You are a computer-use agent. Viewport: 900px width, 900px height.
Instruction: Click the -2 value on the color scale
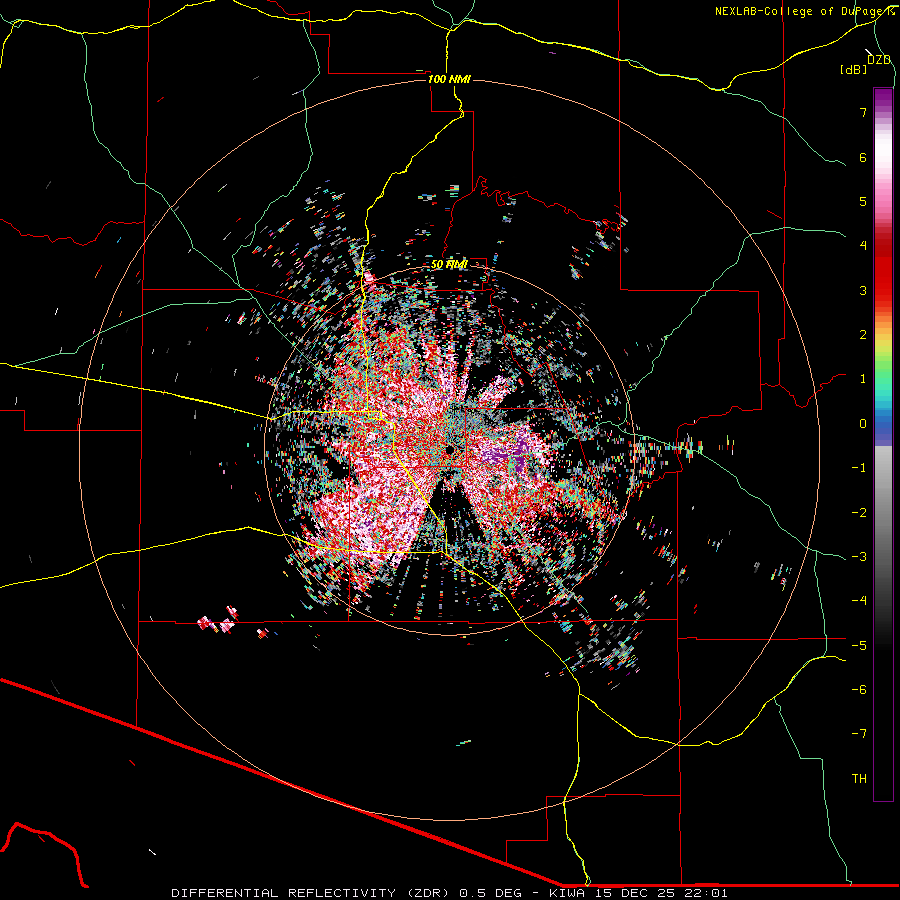pos(859,513)
